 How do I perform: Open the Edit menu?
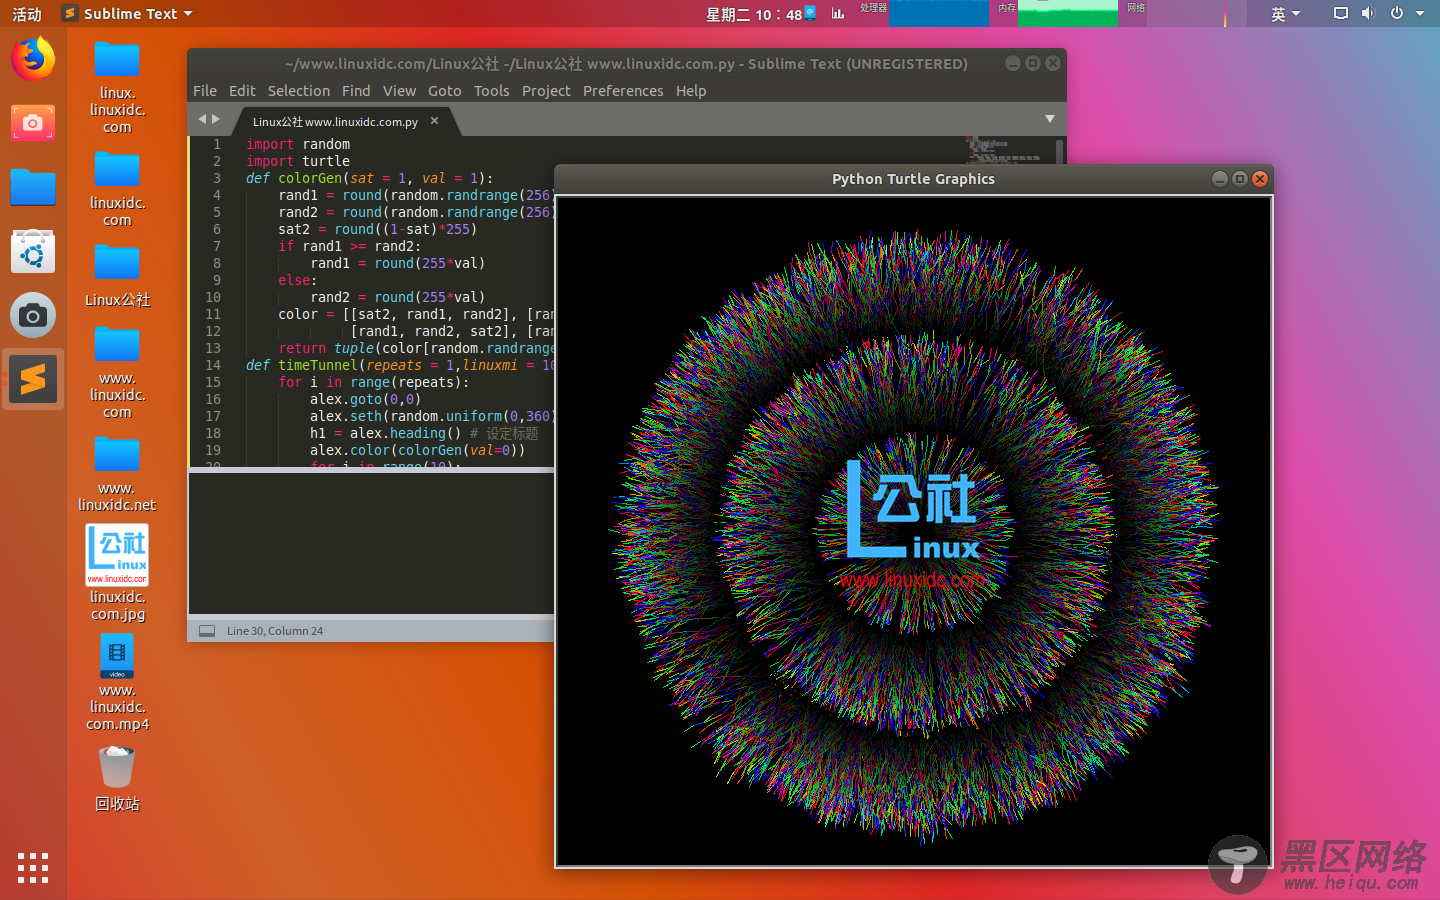pos(242,91)
